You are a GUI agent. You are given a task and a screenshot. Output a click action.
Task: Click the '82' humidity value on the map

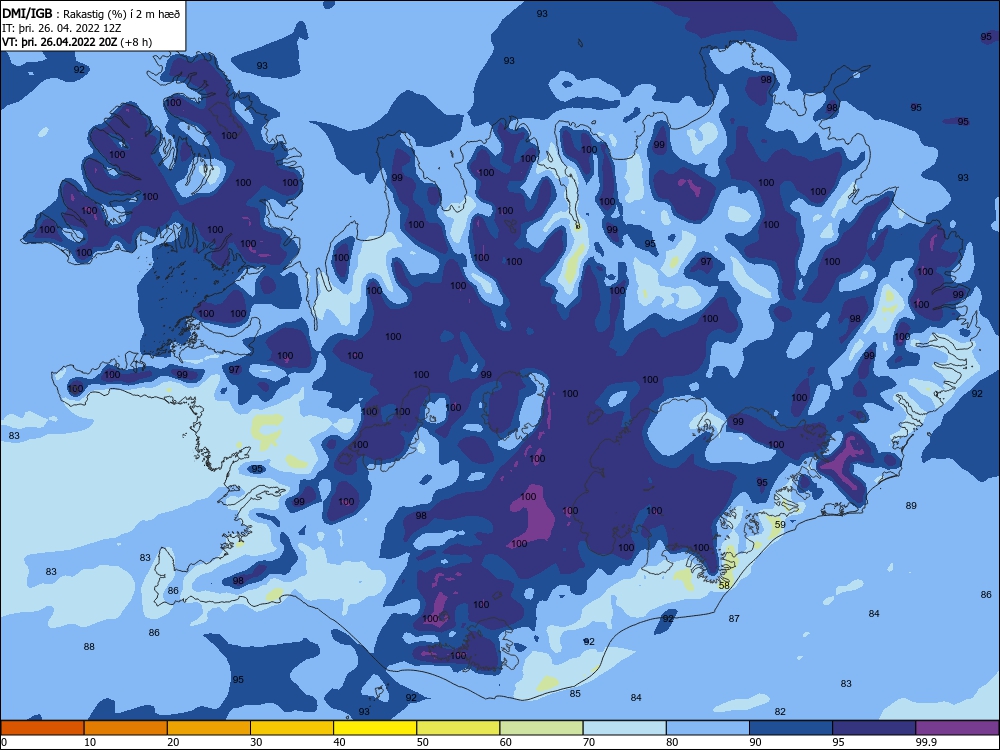(x=780, y=712)
